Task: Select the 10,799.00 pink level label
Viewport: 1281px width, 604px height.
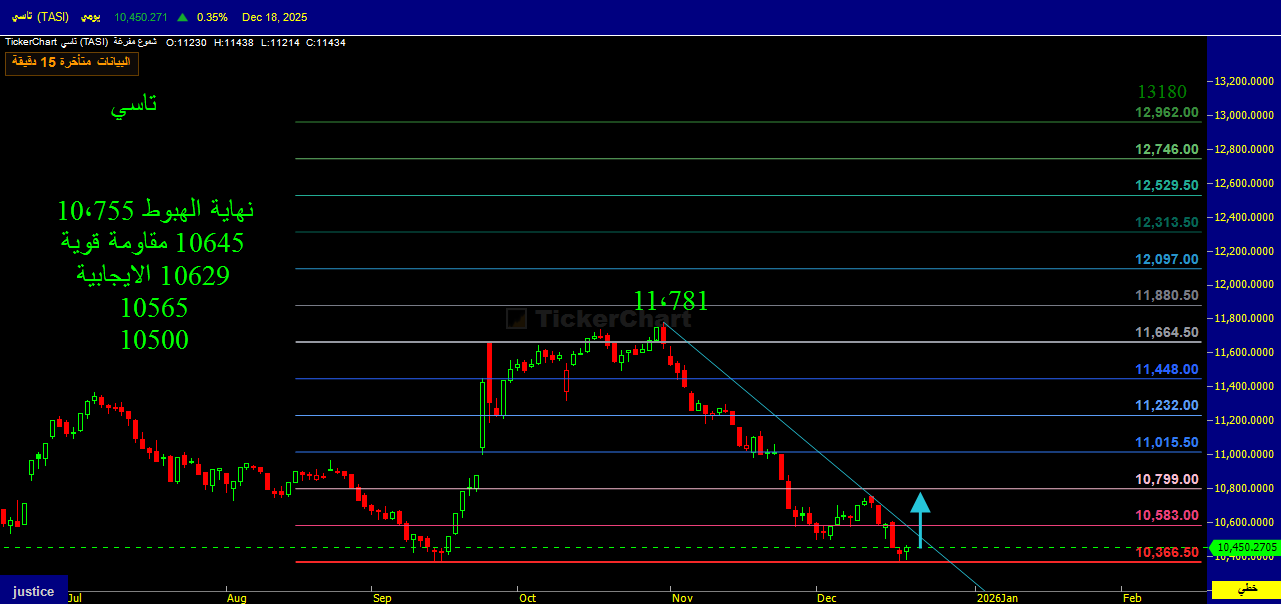Action: pos(1167,479)
